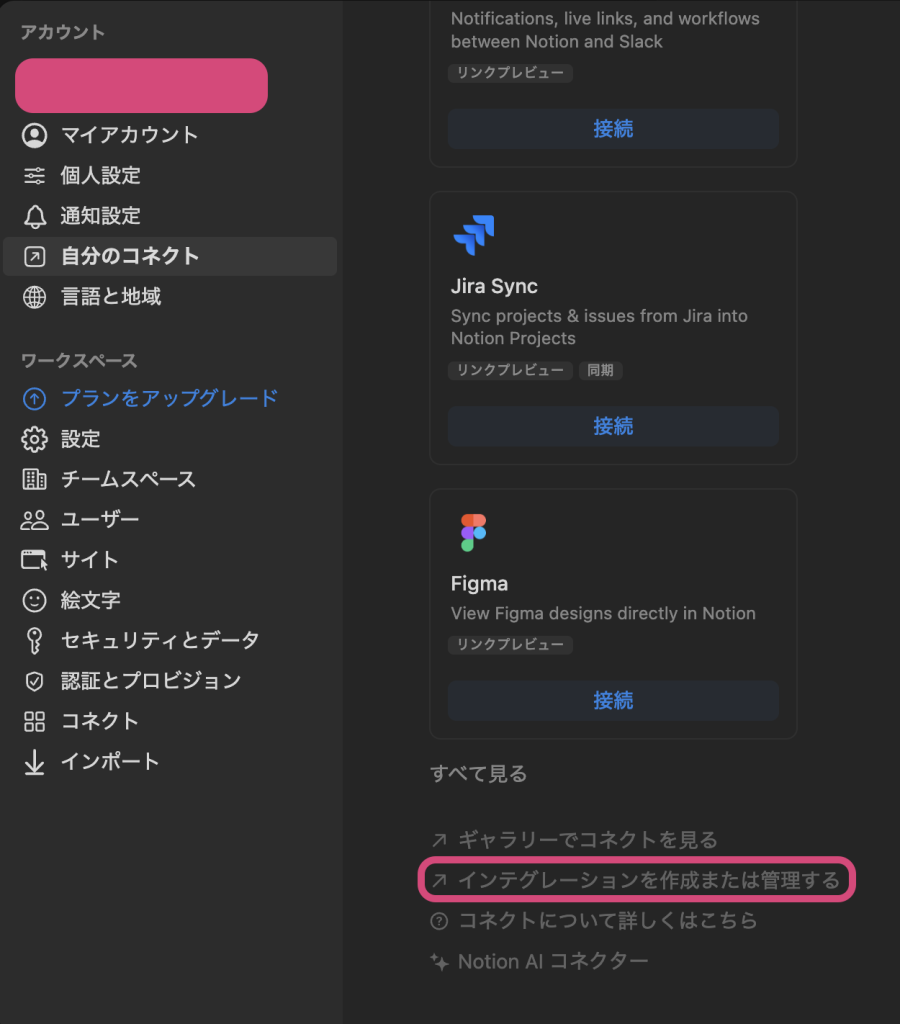Click the workspace settings gear icon
The image size is (900, 1024).
coord(35,439)
